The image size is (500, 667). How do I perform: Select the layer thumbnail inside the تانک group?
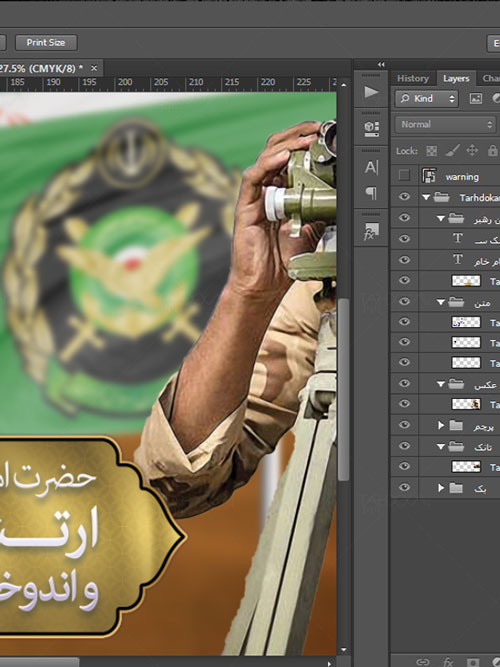pos(466,467)
